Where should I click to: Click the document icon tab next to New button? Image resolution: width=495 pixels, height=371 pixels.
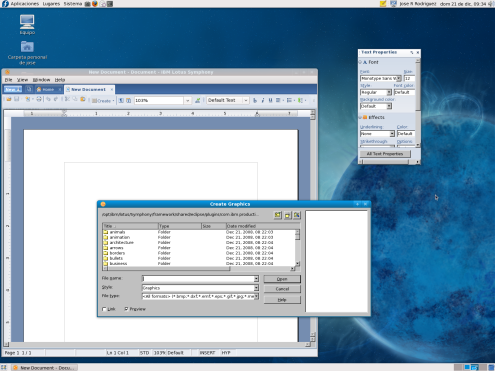point(29,89)
